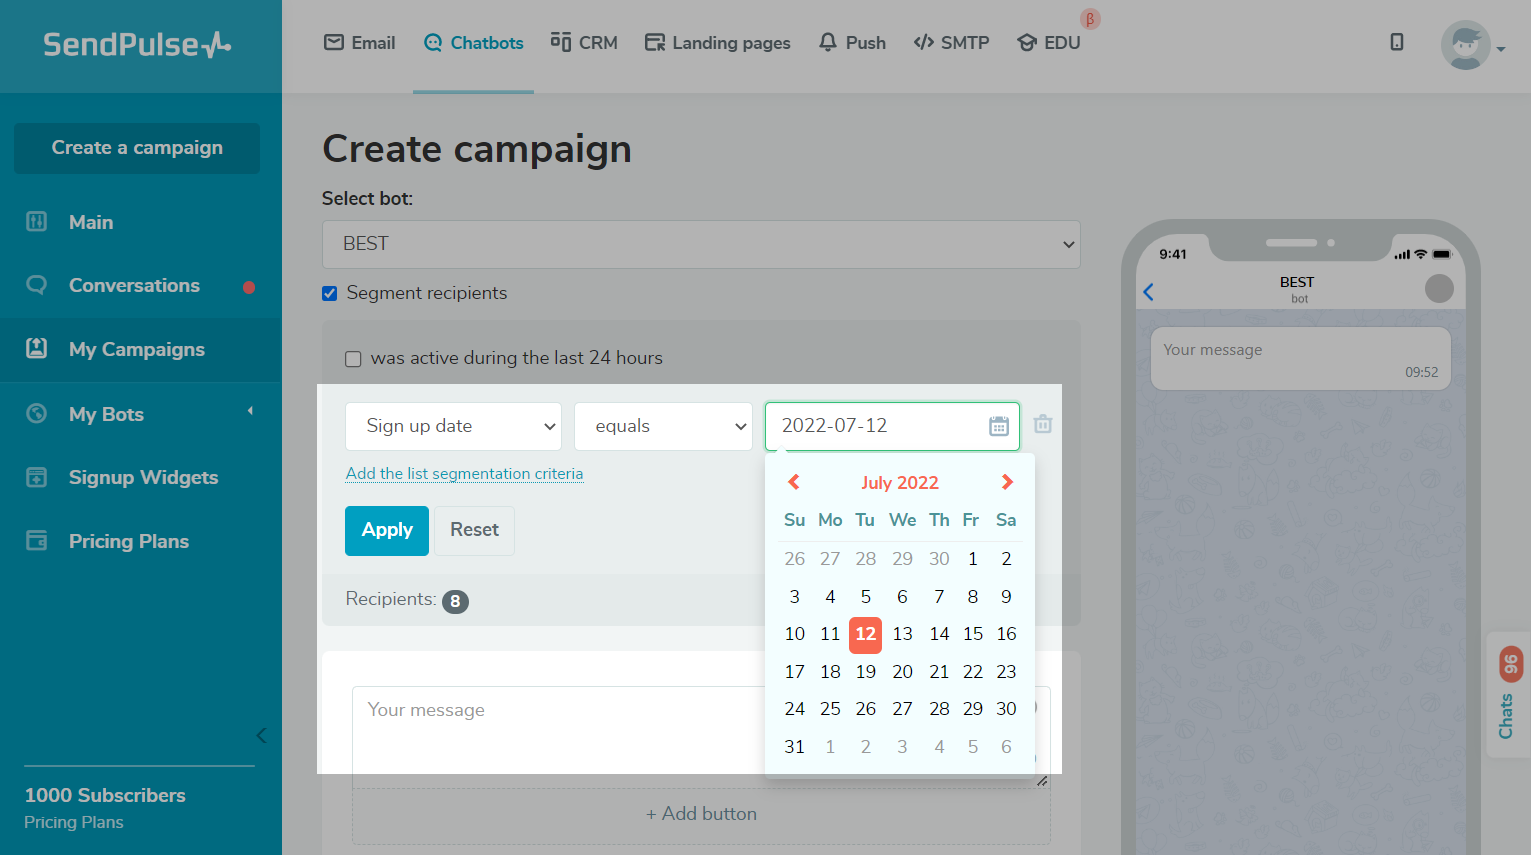
Task: Select July 31 in the calendar
Action: click(795, 747)
